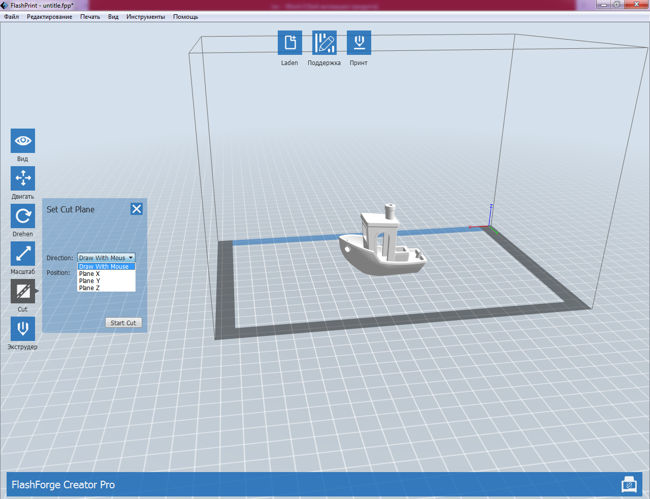650x499 pixels.
Task: Select the Вид view eye tool
Action: tap(23, 141)
